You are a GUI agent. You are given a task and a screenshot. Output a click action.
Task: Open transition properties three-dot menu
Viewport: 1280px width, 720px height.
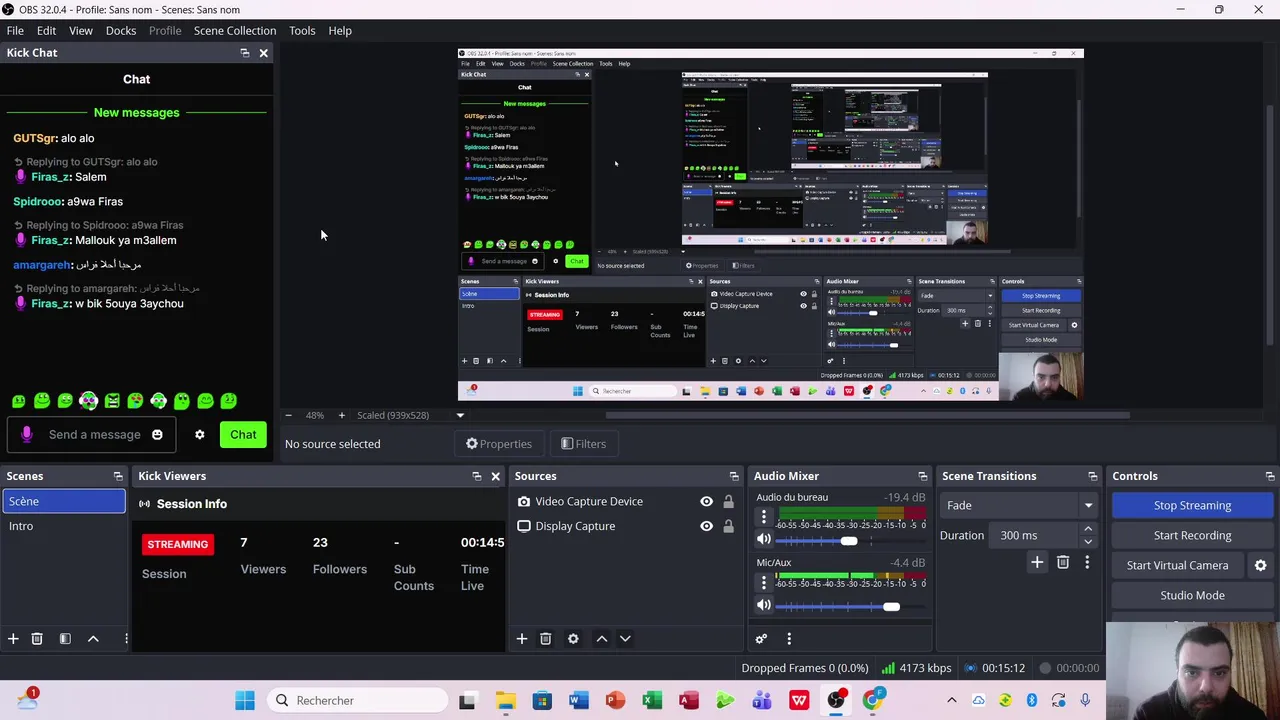pos(1087,563)
